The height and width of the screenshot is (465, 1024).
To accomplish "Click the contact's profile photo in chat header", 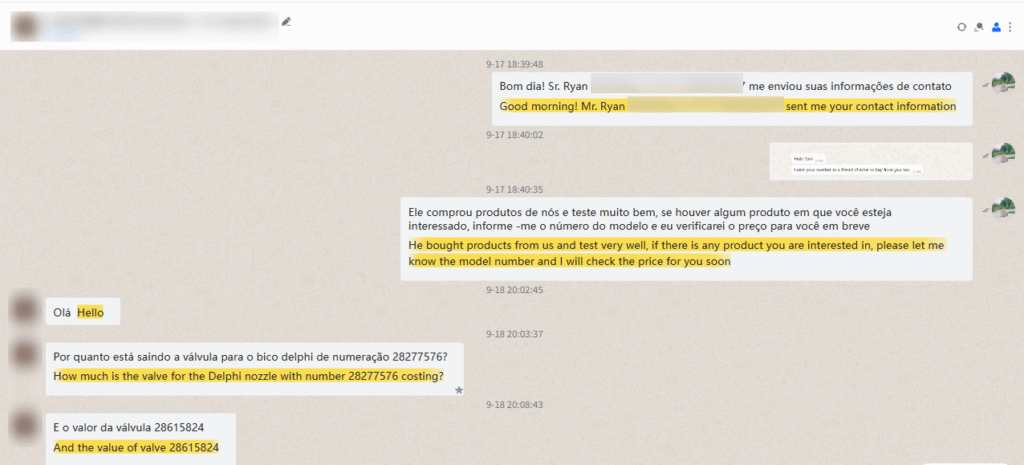I will pos(27,26).
